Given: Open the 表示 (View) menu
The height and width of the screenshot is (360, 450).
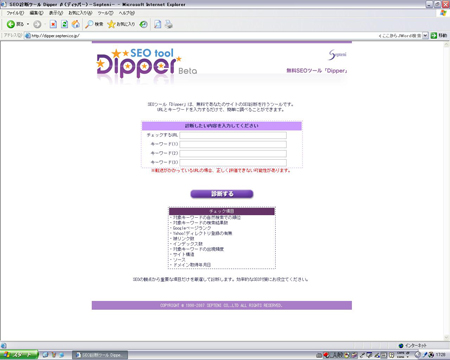Looking at the screenshot, I should [56, 13].
